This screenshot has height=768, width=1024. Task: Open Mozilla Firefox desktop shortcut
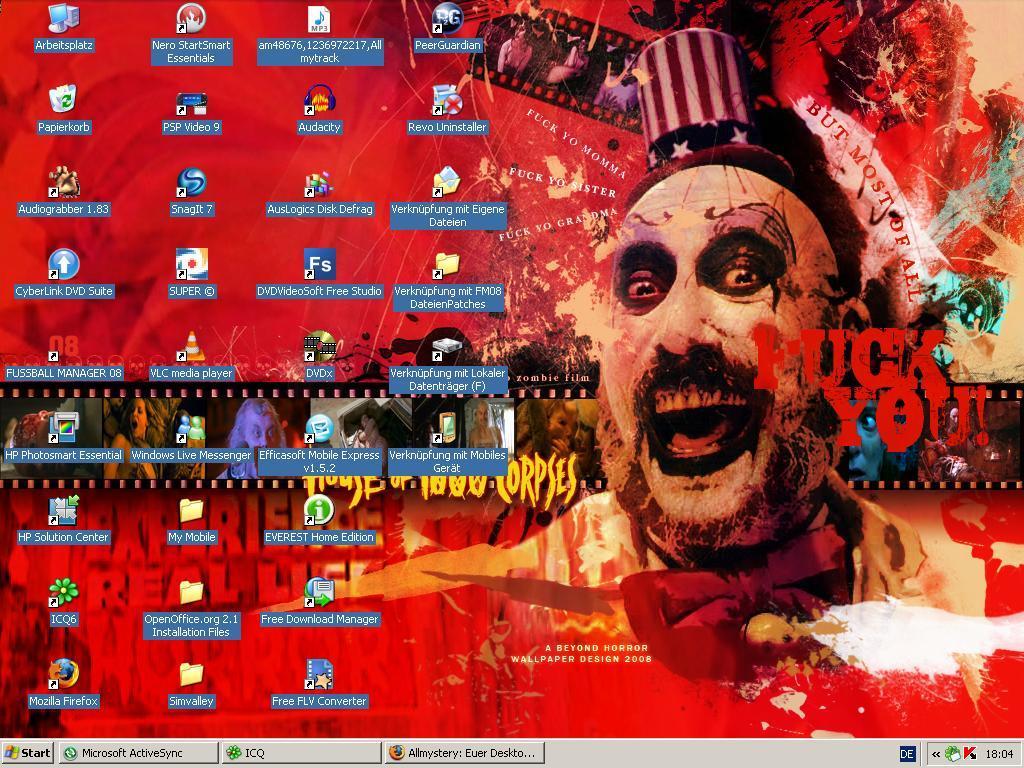pos(64,675)
